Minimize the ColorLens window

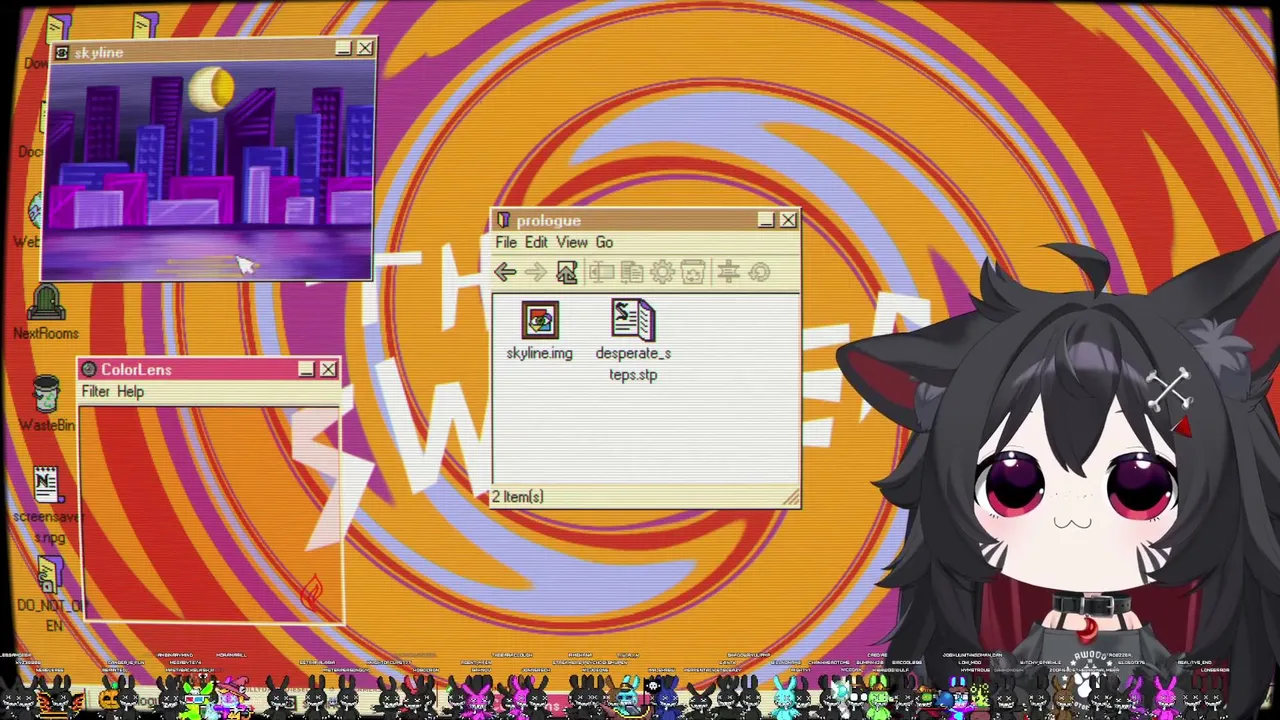306,370
